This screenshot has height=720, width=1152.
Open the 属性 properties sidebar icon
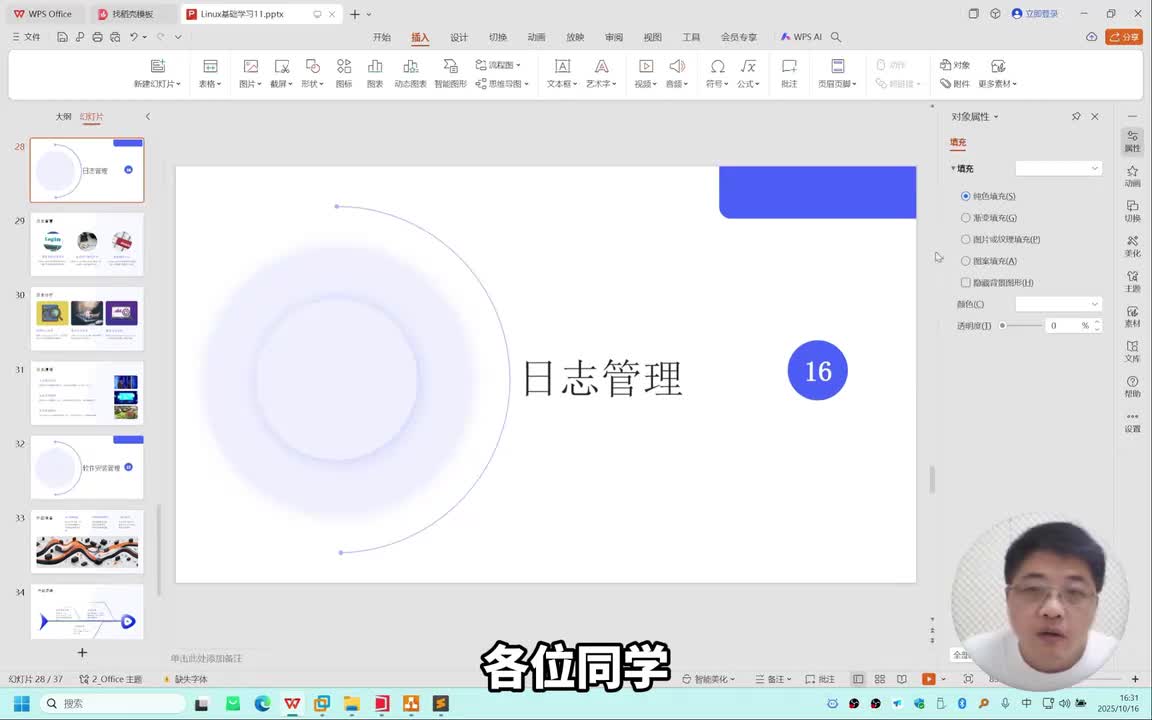pyautogui.click(x=1132, y=141)
